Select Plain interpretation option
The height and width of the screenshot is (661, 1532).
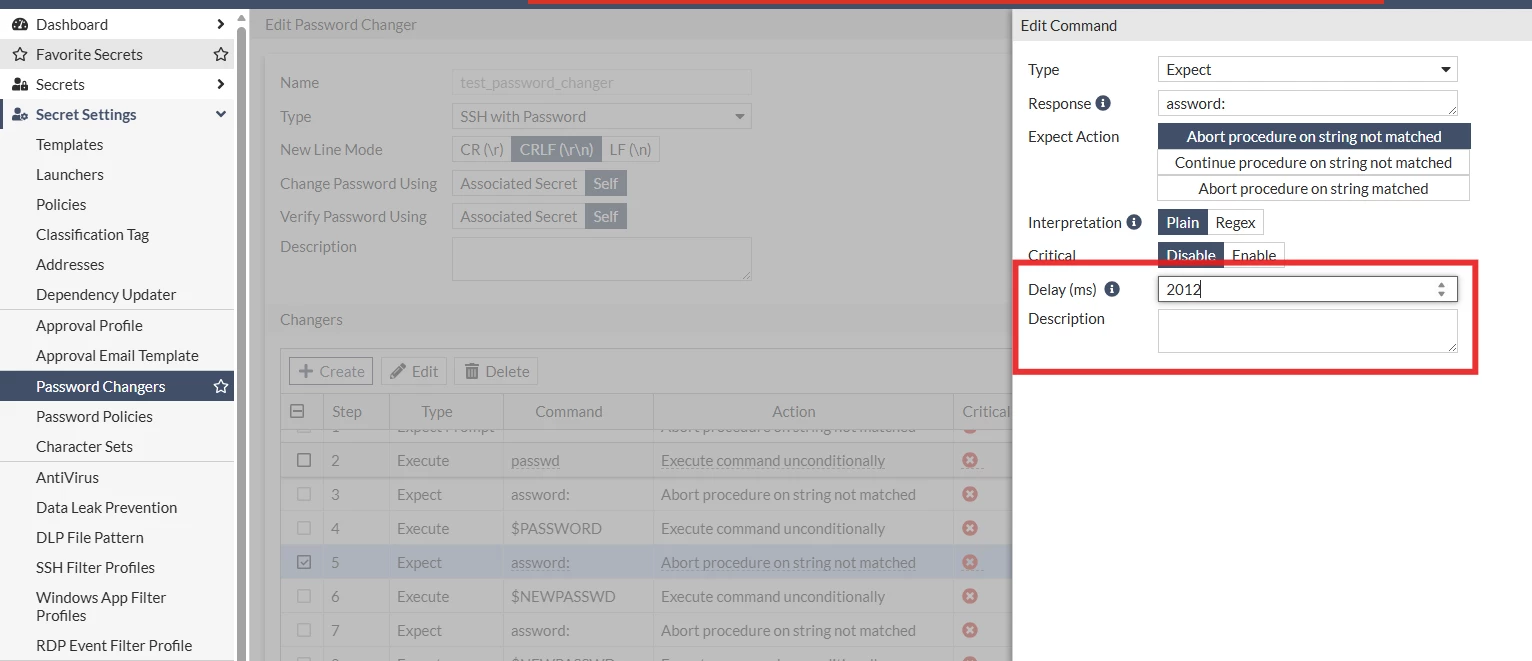(x=1182, y=222)
